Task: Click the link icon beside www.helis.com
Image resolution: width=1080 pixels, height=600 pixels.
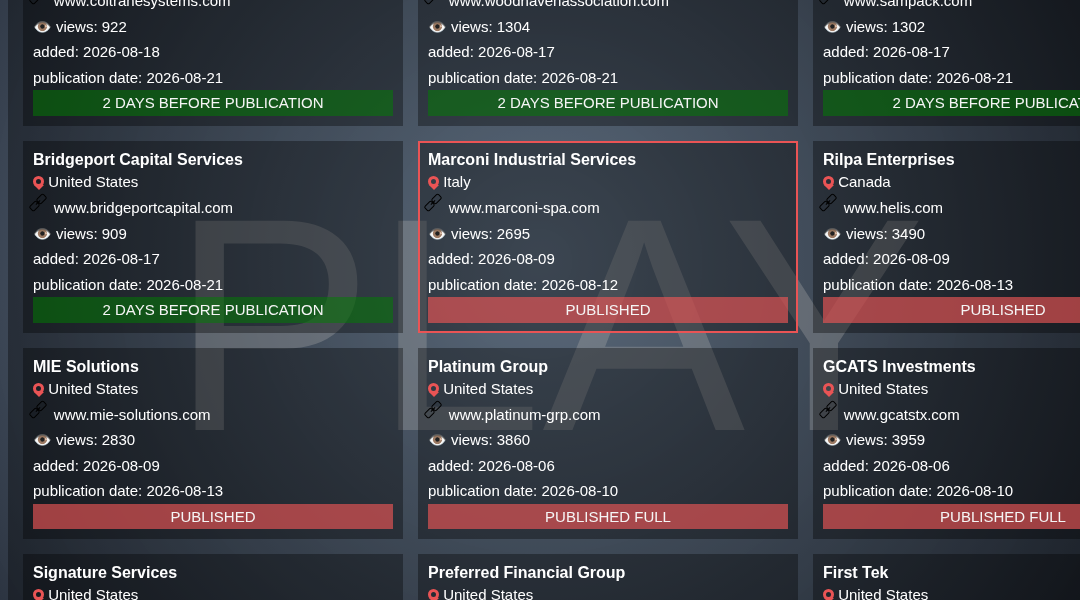Action: tap(829, 203)
